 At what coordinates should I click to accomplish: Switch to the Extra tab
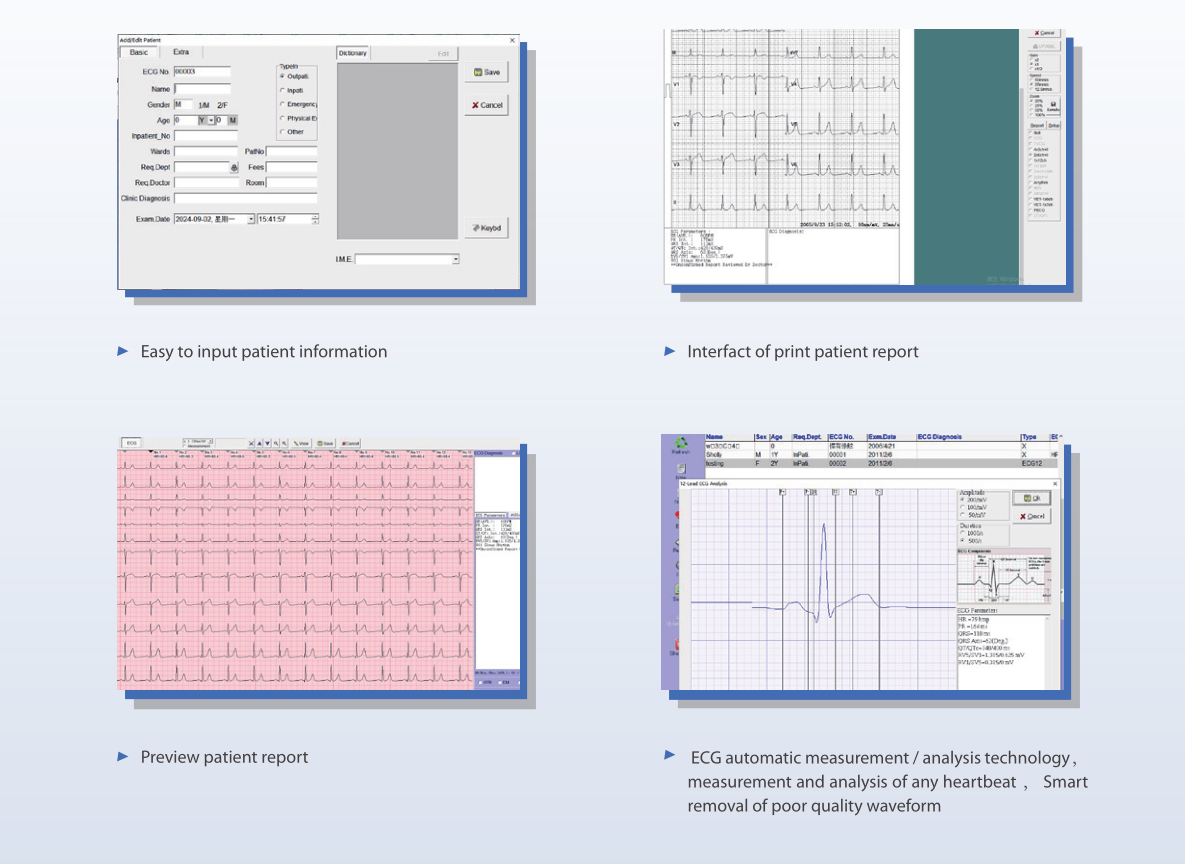coord(181,52)
